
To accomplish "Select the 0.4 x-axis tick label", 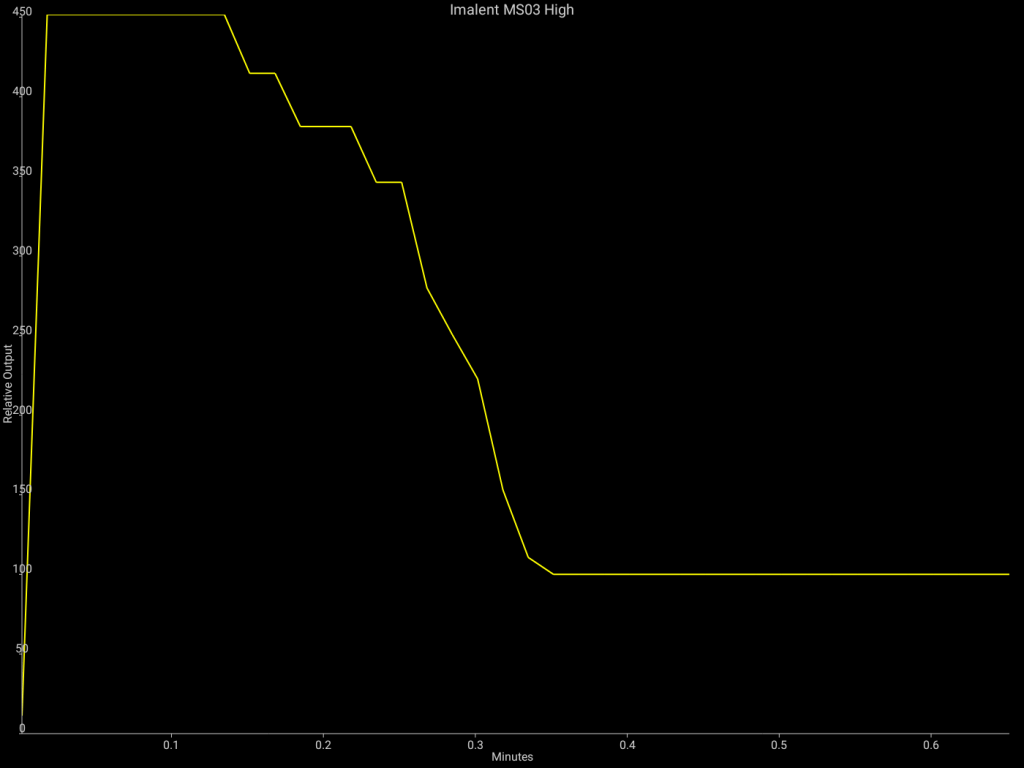I will (627, 745).
